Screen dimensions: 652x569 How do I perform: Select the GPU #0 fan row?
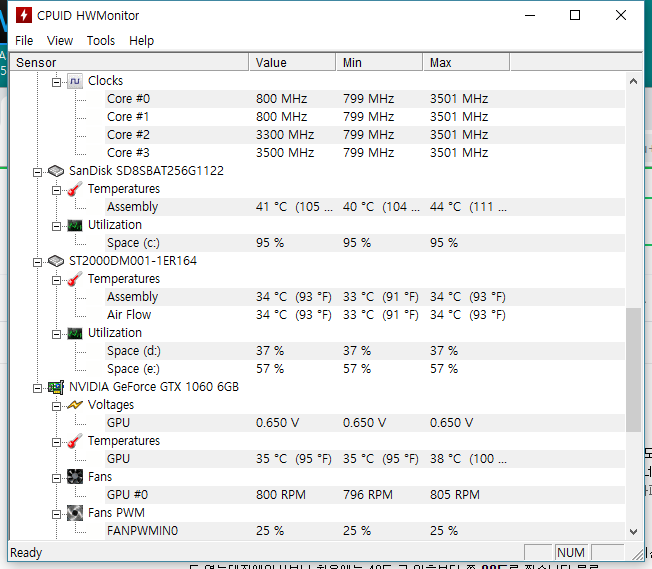pos(365,495)
